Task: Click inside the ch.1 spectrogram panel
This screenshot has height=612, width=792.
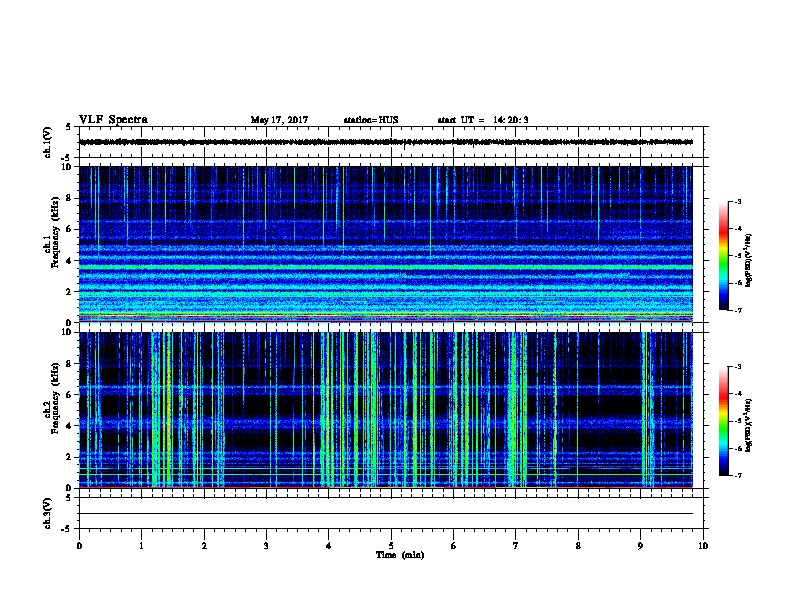Action: [386, 244]
